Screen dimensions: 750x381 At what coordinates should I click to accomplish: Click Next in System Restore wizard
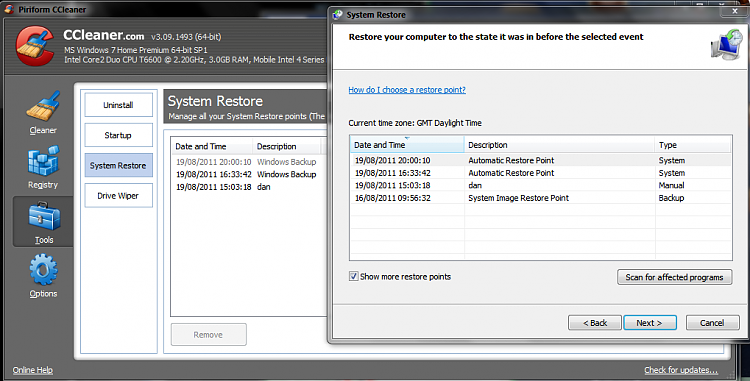click(x=650, y=323)
